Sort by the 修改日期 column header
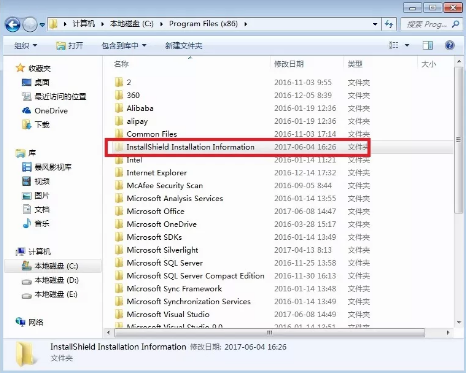466x373 pixels. 289,64
